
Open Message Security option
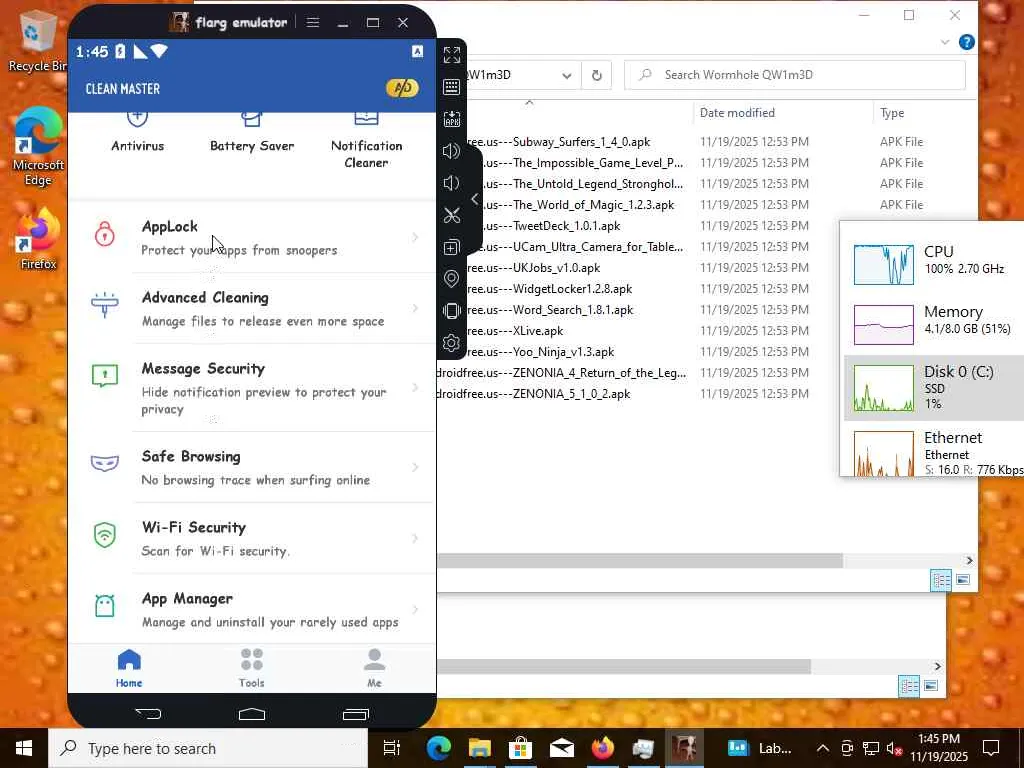coord(252,388)
